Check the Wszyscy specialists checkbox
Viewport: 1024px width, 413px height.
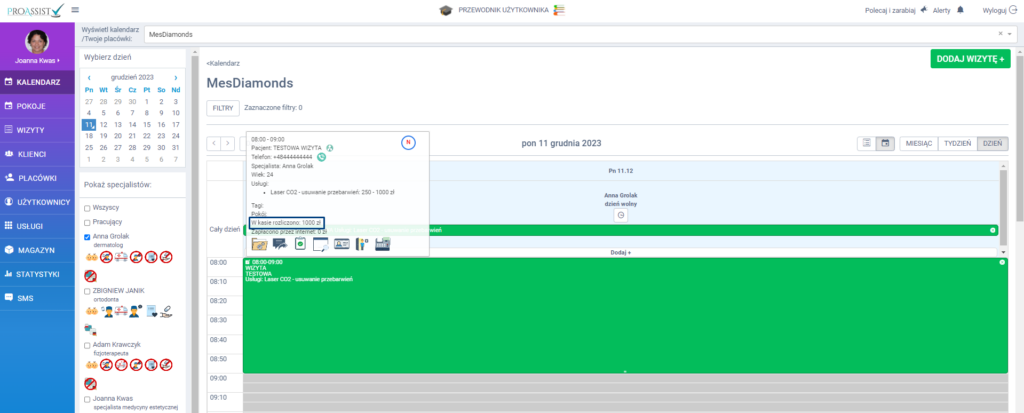click(88, 208)
